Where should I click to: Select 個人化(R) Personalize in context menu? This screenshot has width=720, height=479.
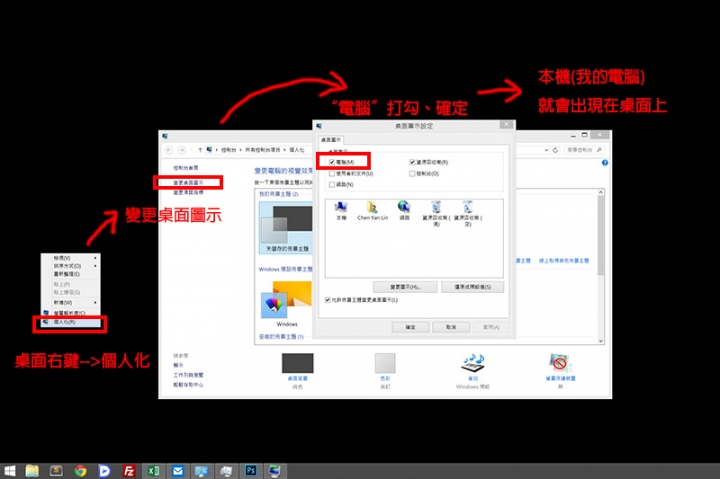(71, 322)
